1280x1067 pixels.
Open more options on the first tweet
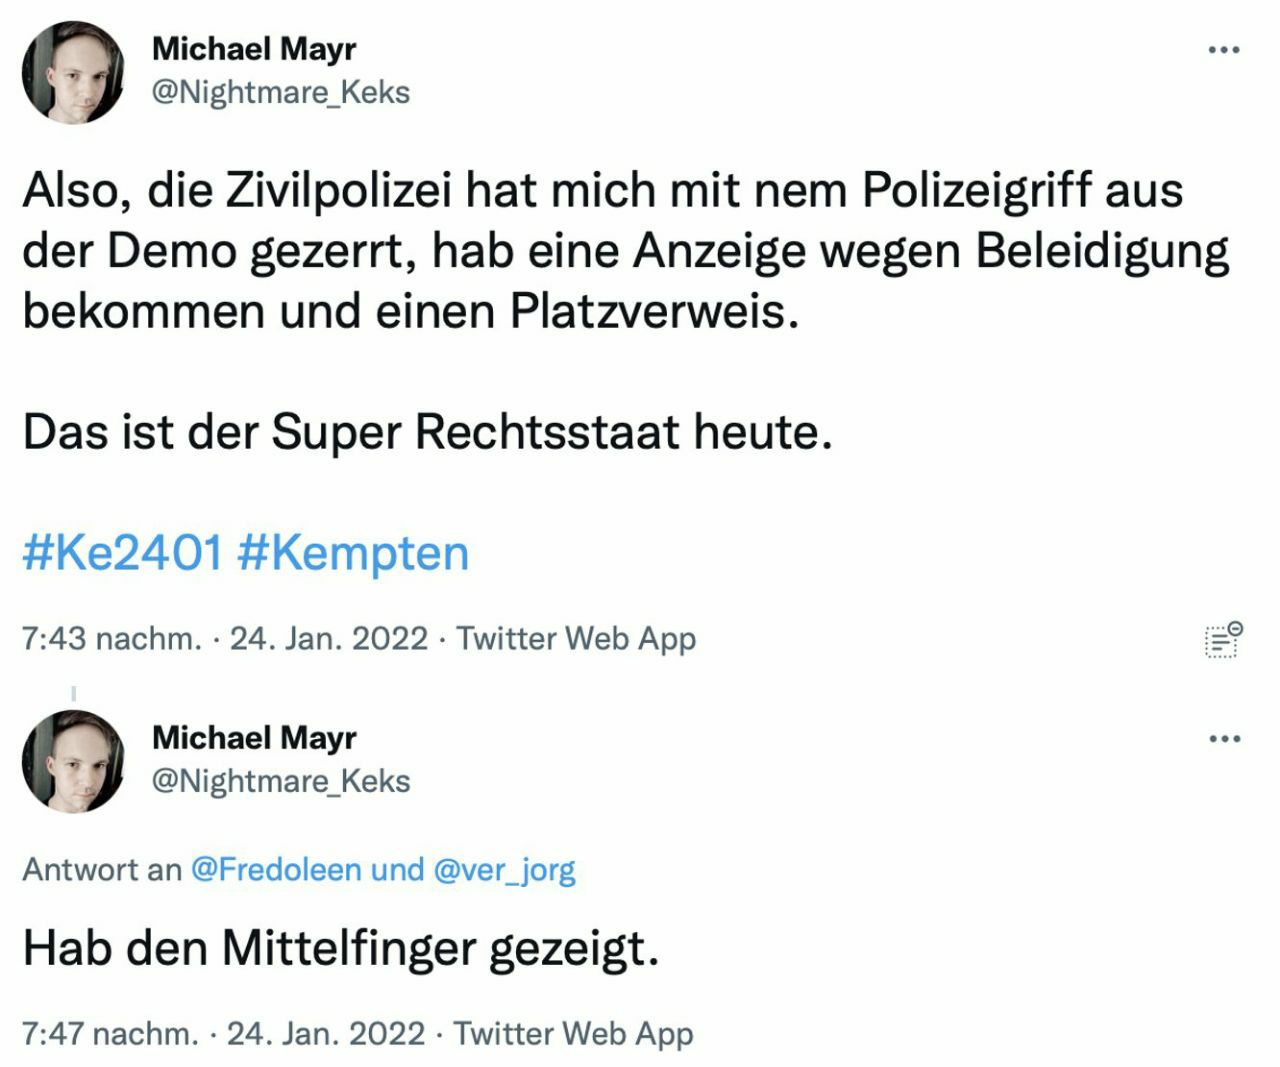[x=1224, y=50]
